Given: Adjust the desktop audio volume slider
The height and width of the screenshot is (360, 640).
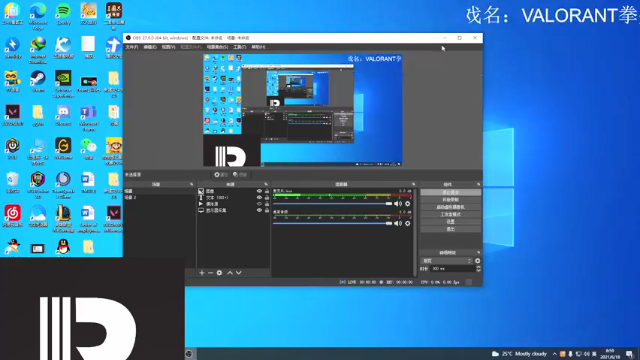Looking at the screenshot, I should (x=332, y=223).
